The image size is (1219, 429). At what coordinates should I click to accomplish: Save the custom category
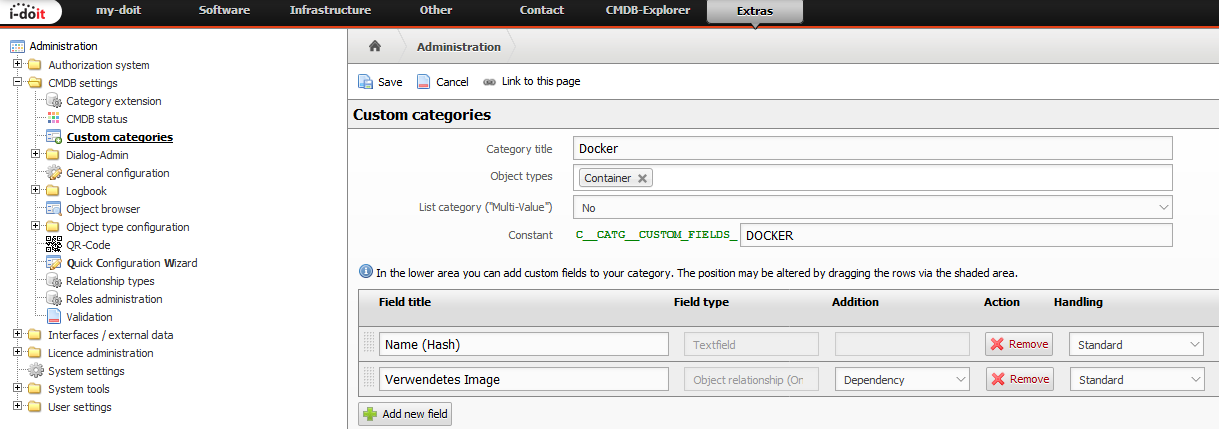click(380, 82)
